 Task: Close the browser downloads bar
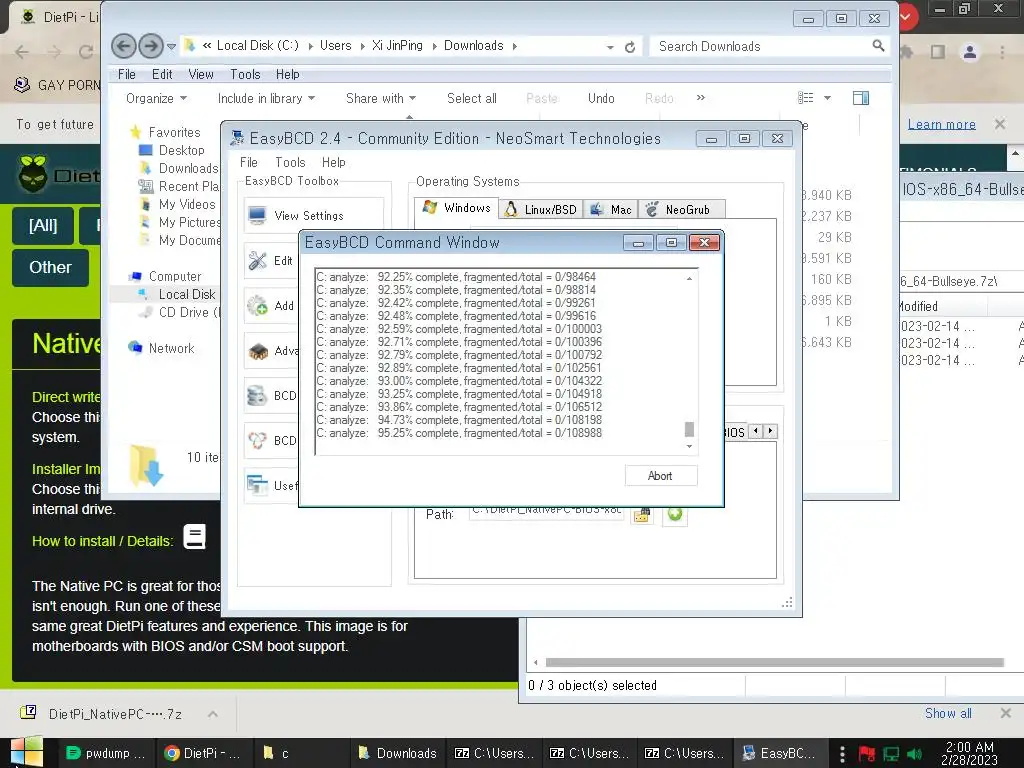click(1006, 713)
